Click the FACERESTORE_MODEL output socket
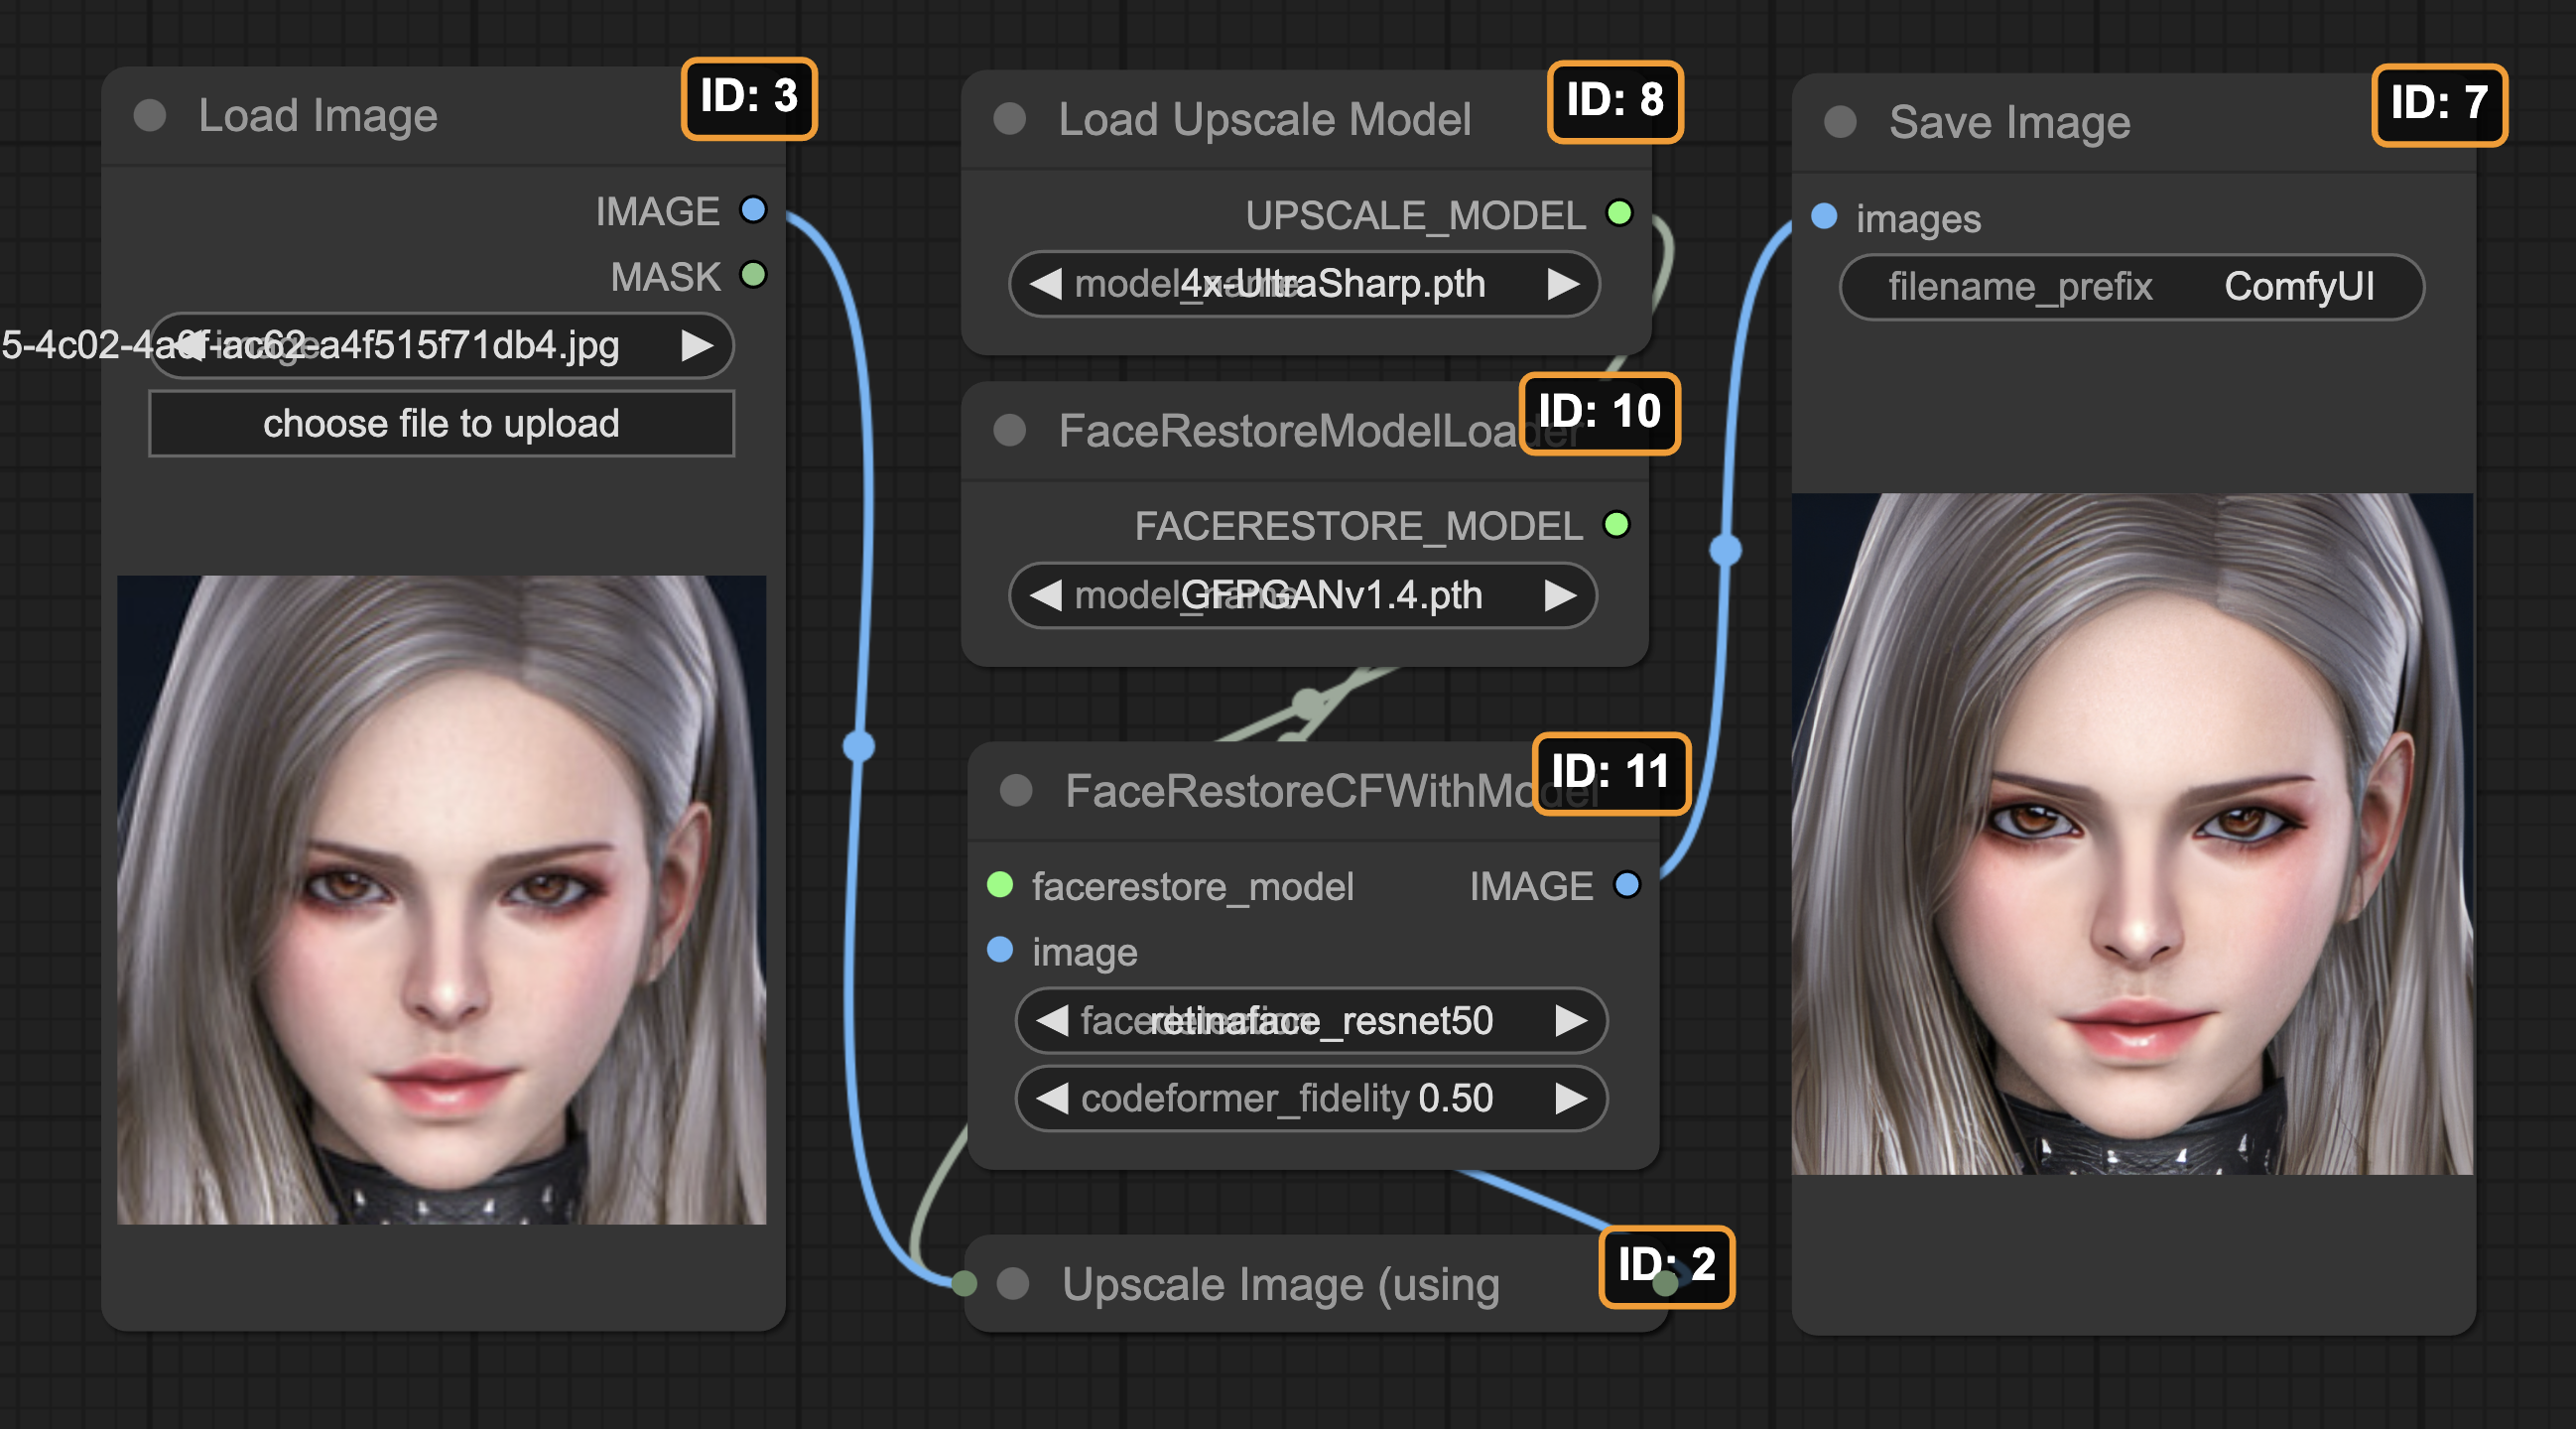 [x=1616, y=524]
